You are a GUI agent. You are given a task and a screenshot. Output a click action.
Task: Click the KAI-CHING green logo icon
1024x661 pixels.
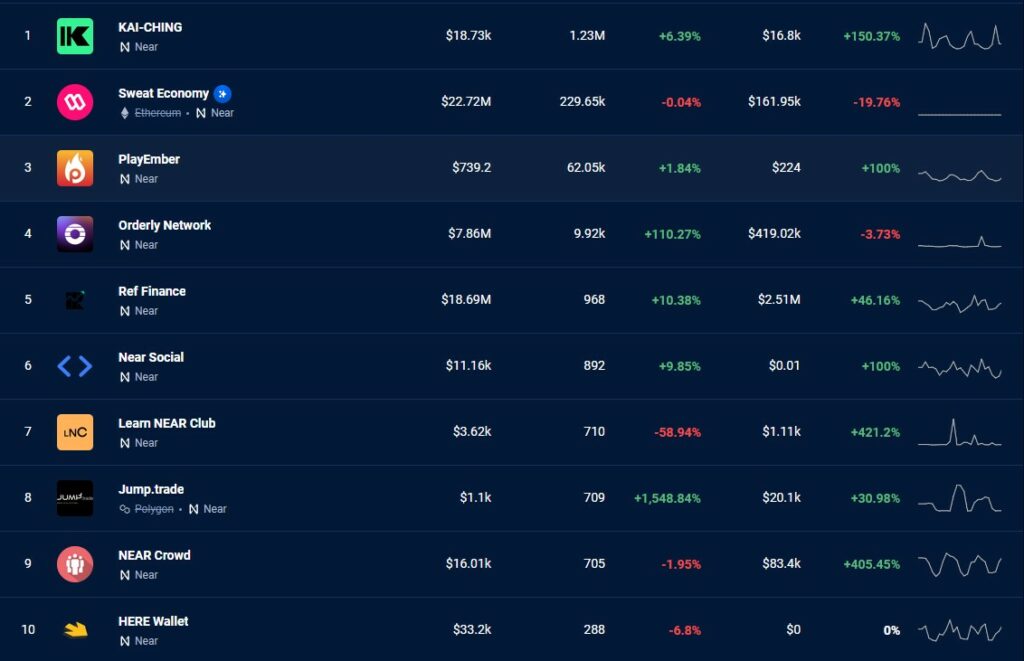75,36
